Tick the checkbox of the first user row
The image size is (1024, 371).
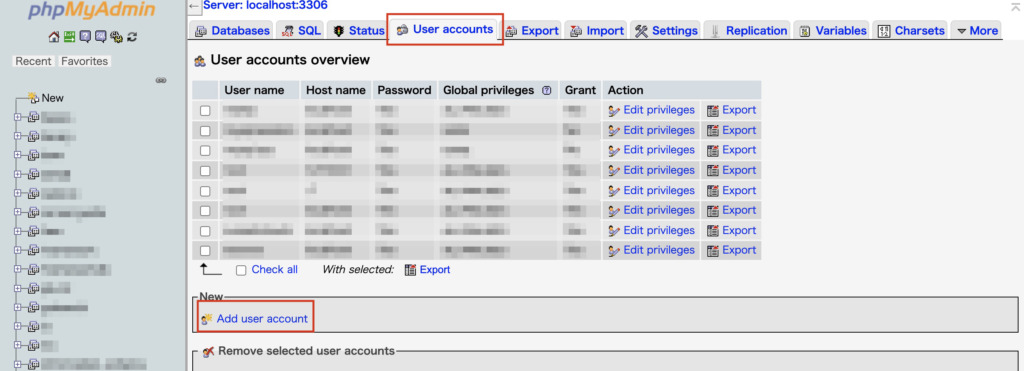pos(205,110)
